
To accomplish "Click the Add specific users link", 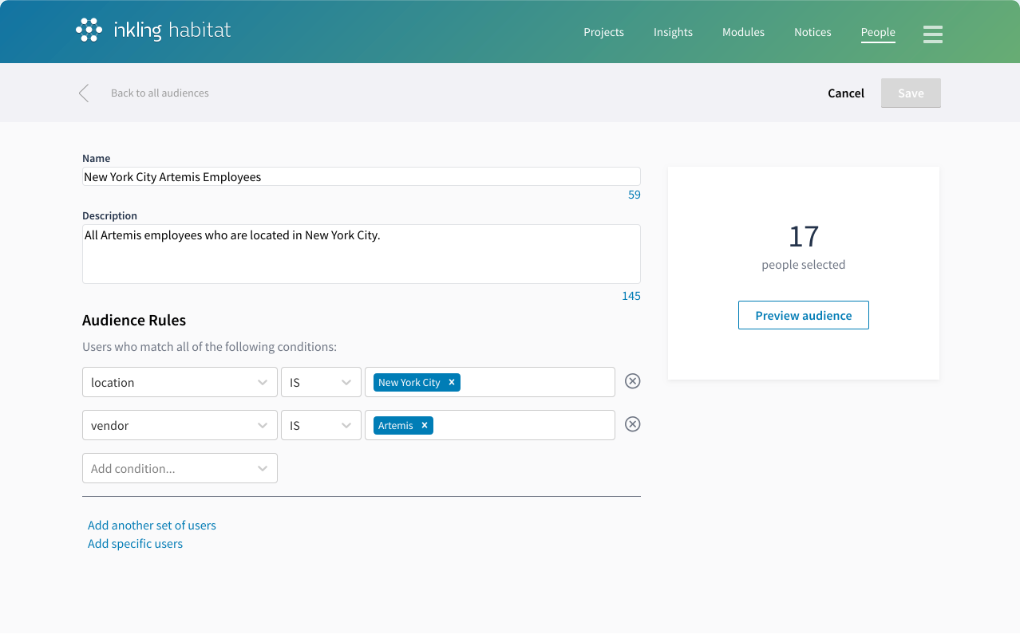I will click(135, 544).
